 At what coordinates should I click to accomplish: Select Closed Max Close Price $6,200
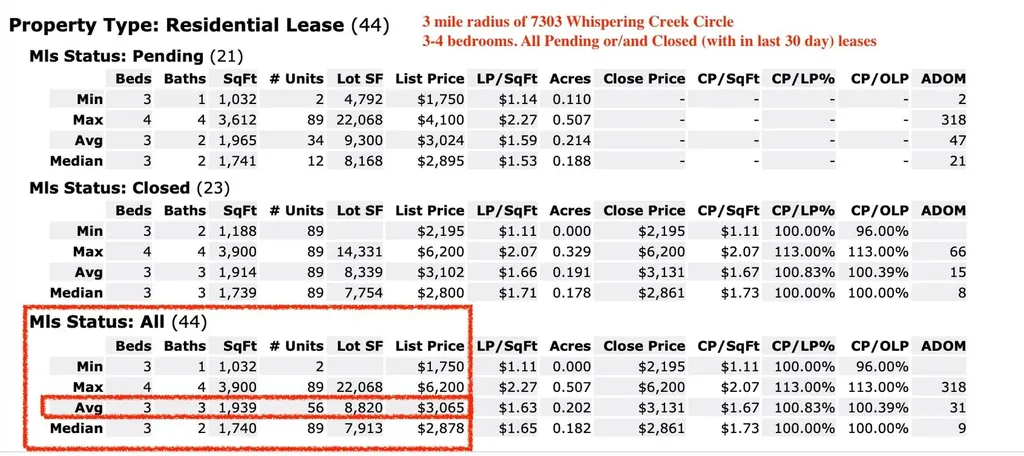pyautogui.click(x=663, y=252)
